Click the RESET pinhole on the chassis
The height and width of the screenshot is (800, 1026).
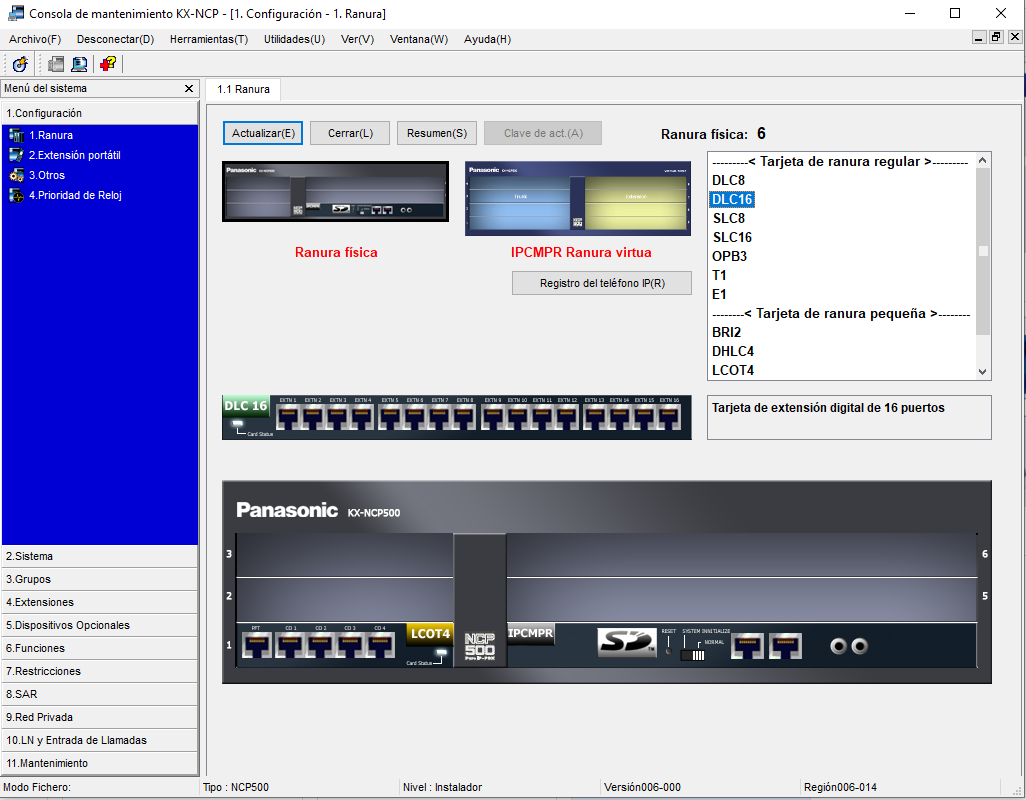pos(668,651)
